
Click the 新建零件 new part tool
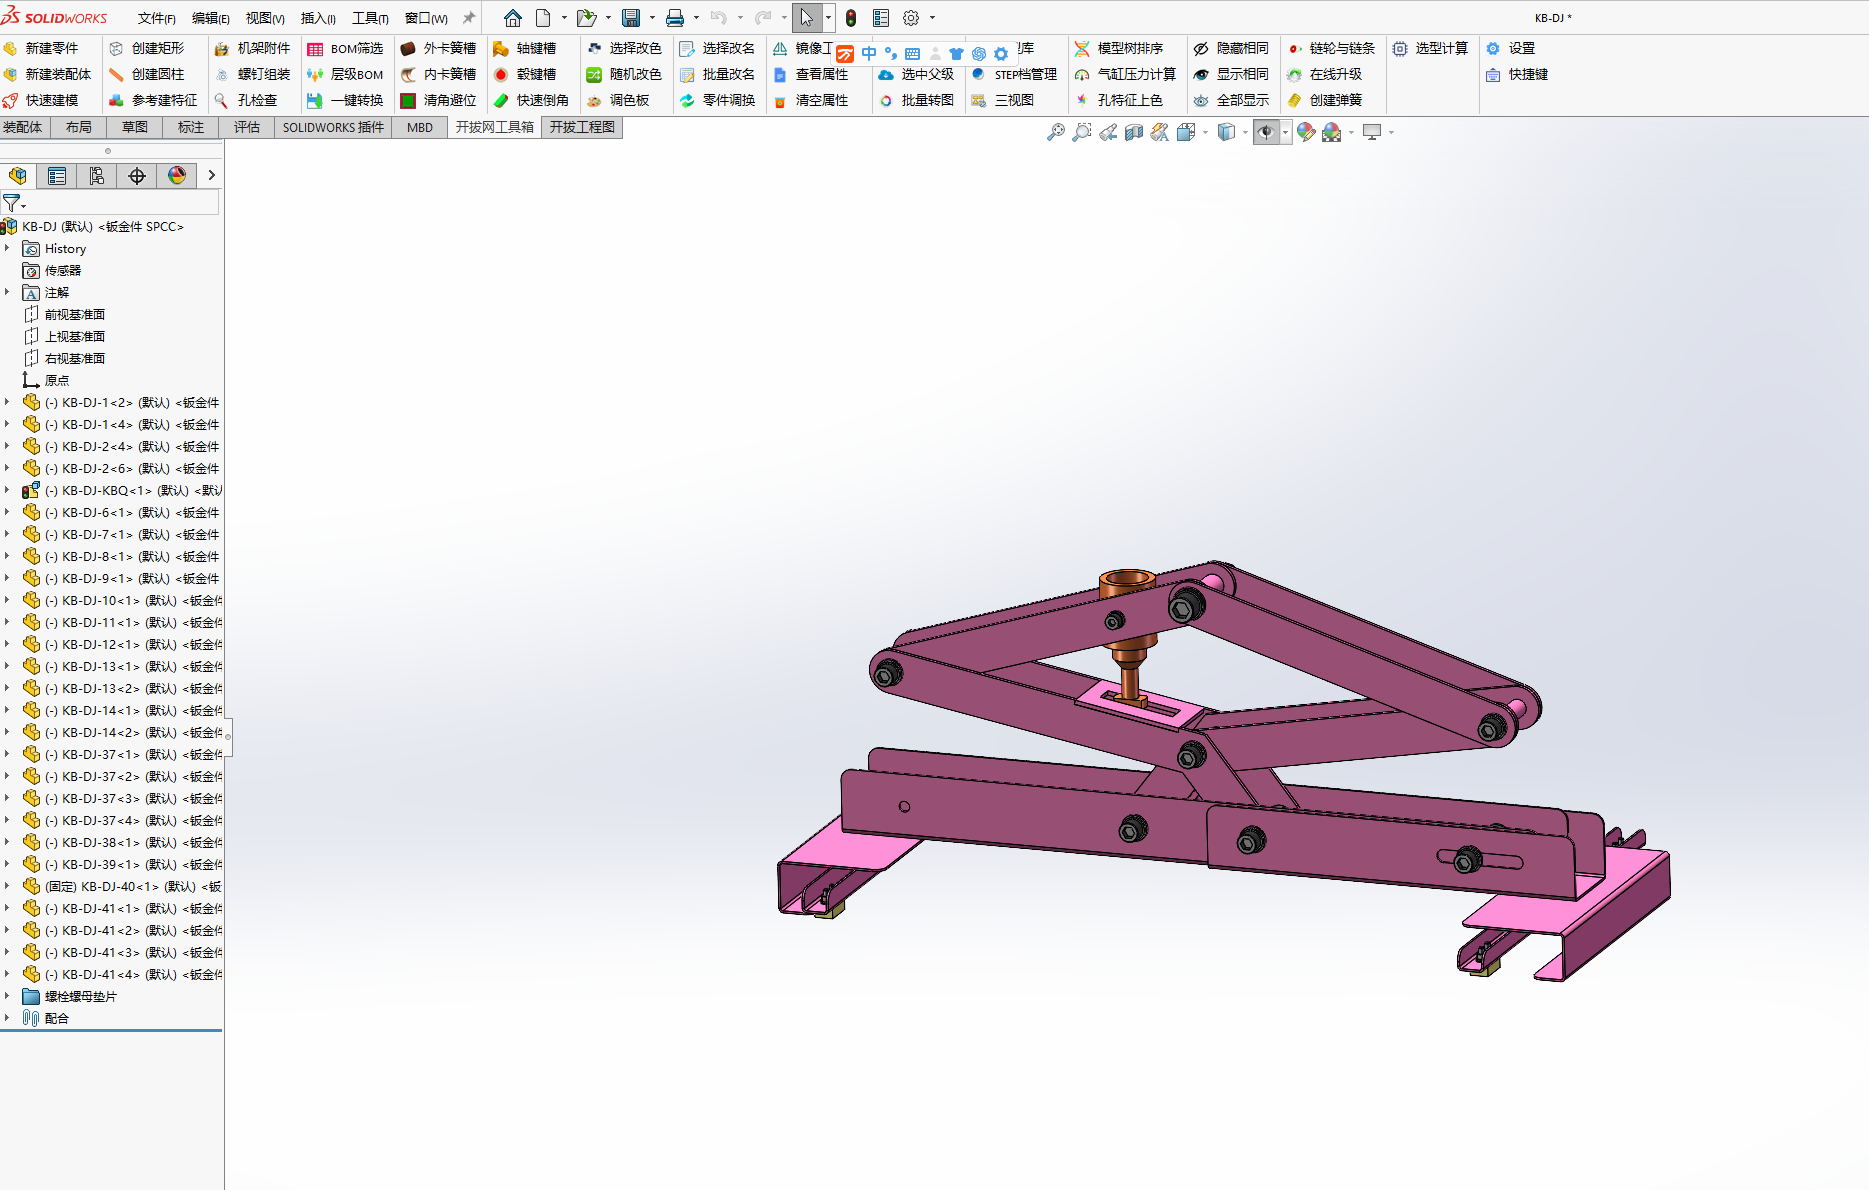pyautogui.click(x=42, y=48)
